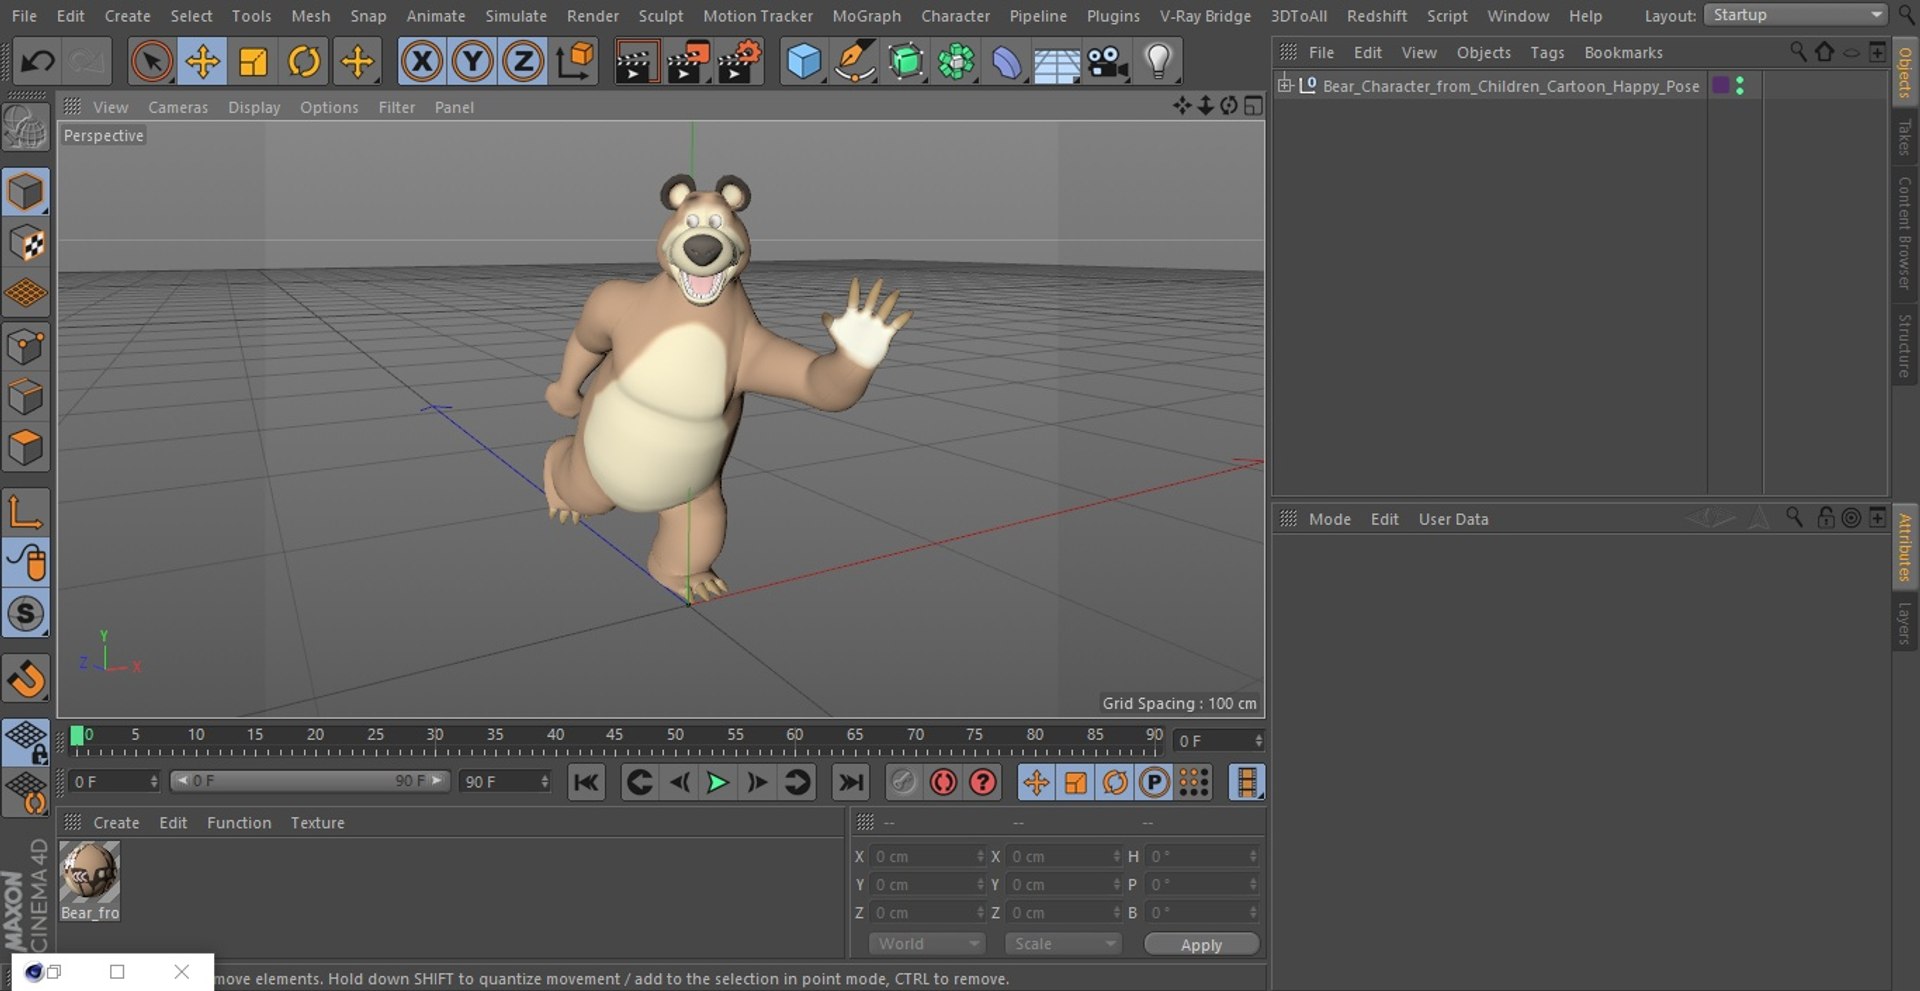
Task: Switch to Texture mode checkered cube
Action: [x=26, y=243]
